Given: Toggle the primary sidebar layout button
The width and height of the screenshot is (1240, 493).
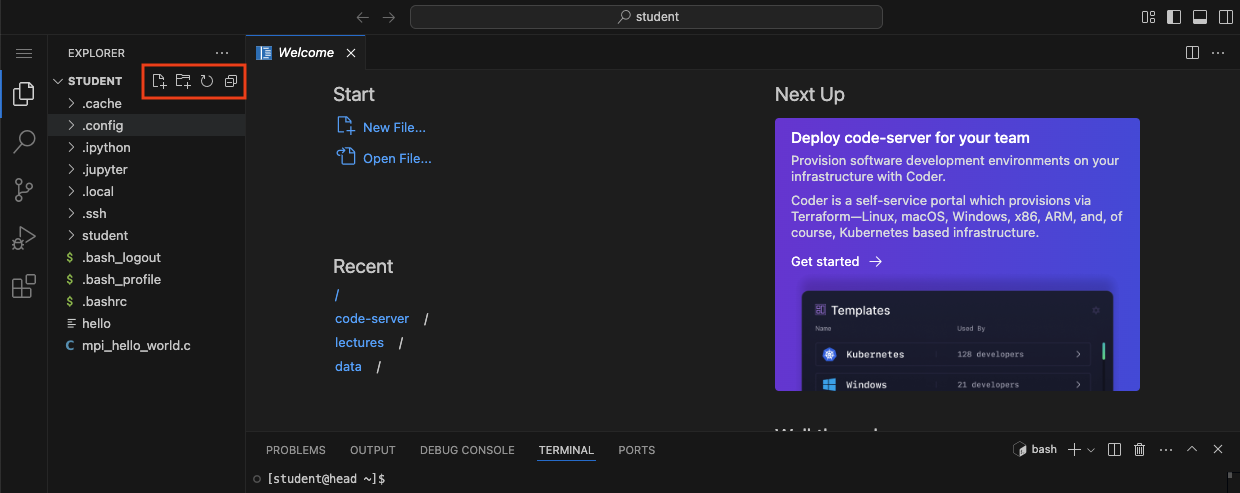Looking at the screenshot, I should (x=1174, y=17).
